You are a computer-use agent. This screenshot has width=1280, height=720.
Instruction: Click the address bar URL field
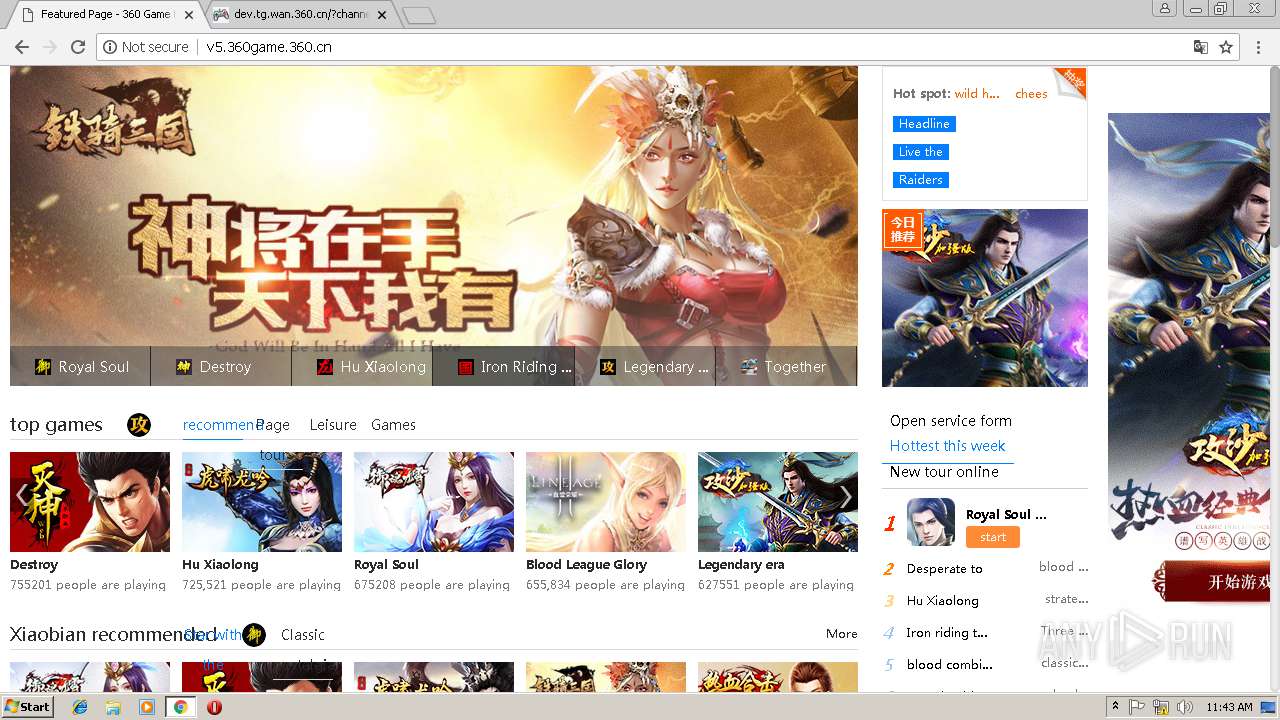coord(690,47)
